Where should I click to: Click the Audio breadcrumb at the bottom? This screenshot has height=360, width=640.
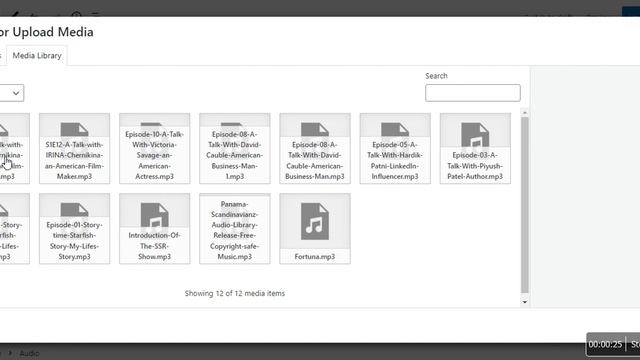pyautogui.click(x=29, y=353)
